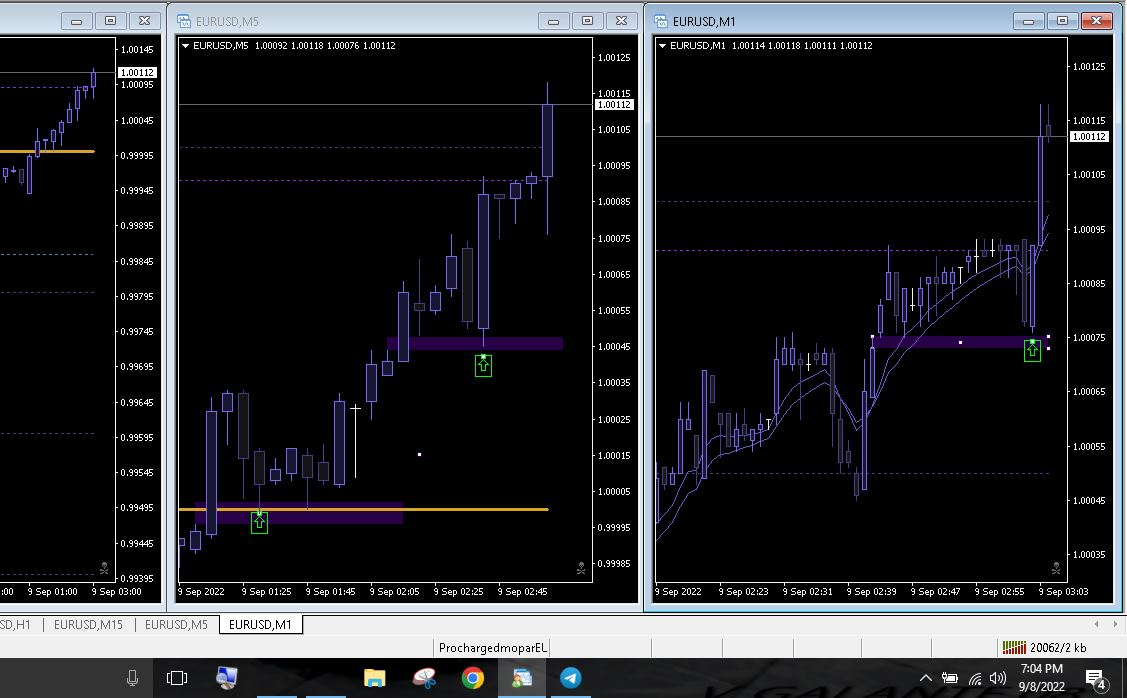Viewport: 1127px width, 698px height.
Task: Close the EURUSD,M1 chart window
Action: tap(1097, 21)
